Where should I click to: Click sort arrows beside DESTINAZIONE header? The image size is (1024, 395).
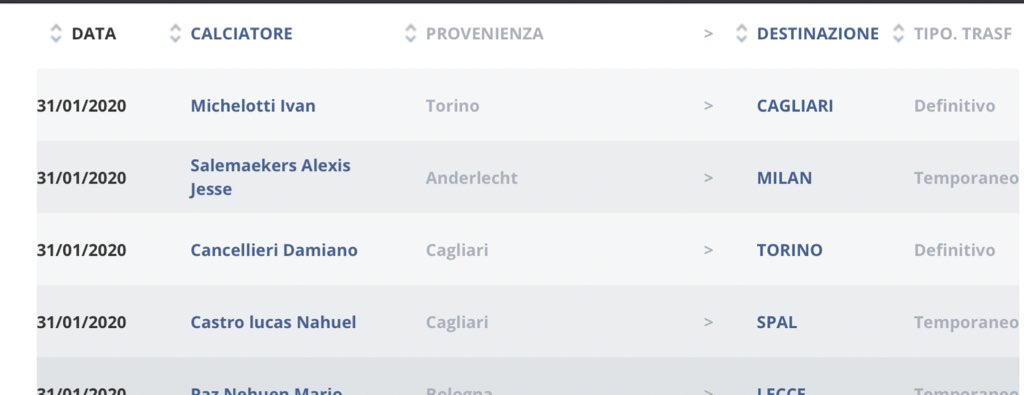coord(741,34)
